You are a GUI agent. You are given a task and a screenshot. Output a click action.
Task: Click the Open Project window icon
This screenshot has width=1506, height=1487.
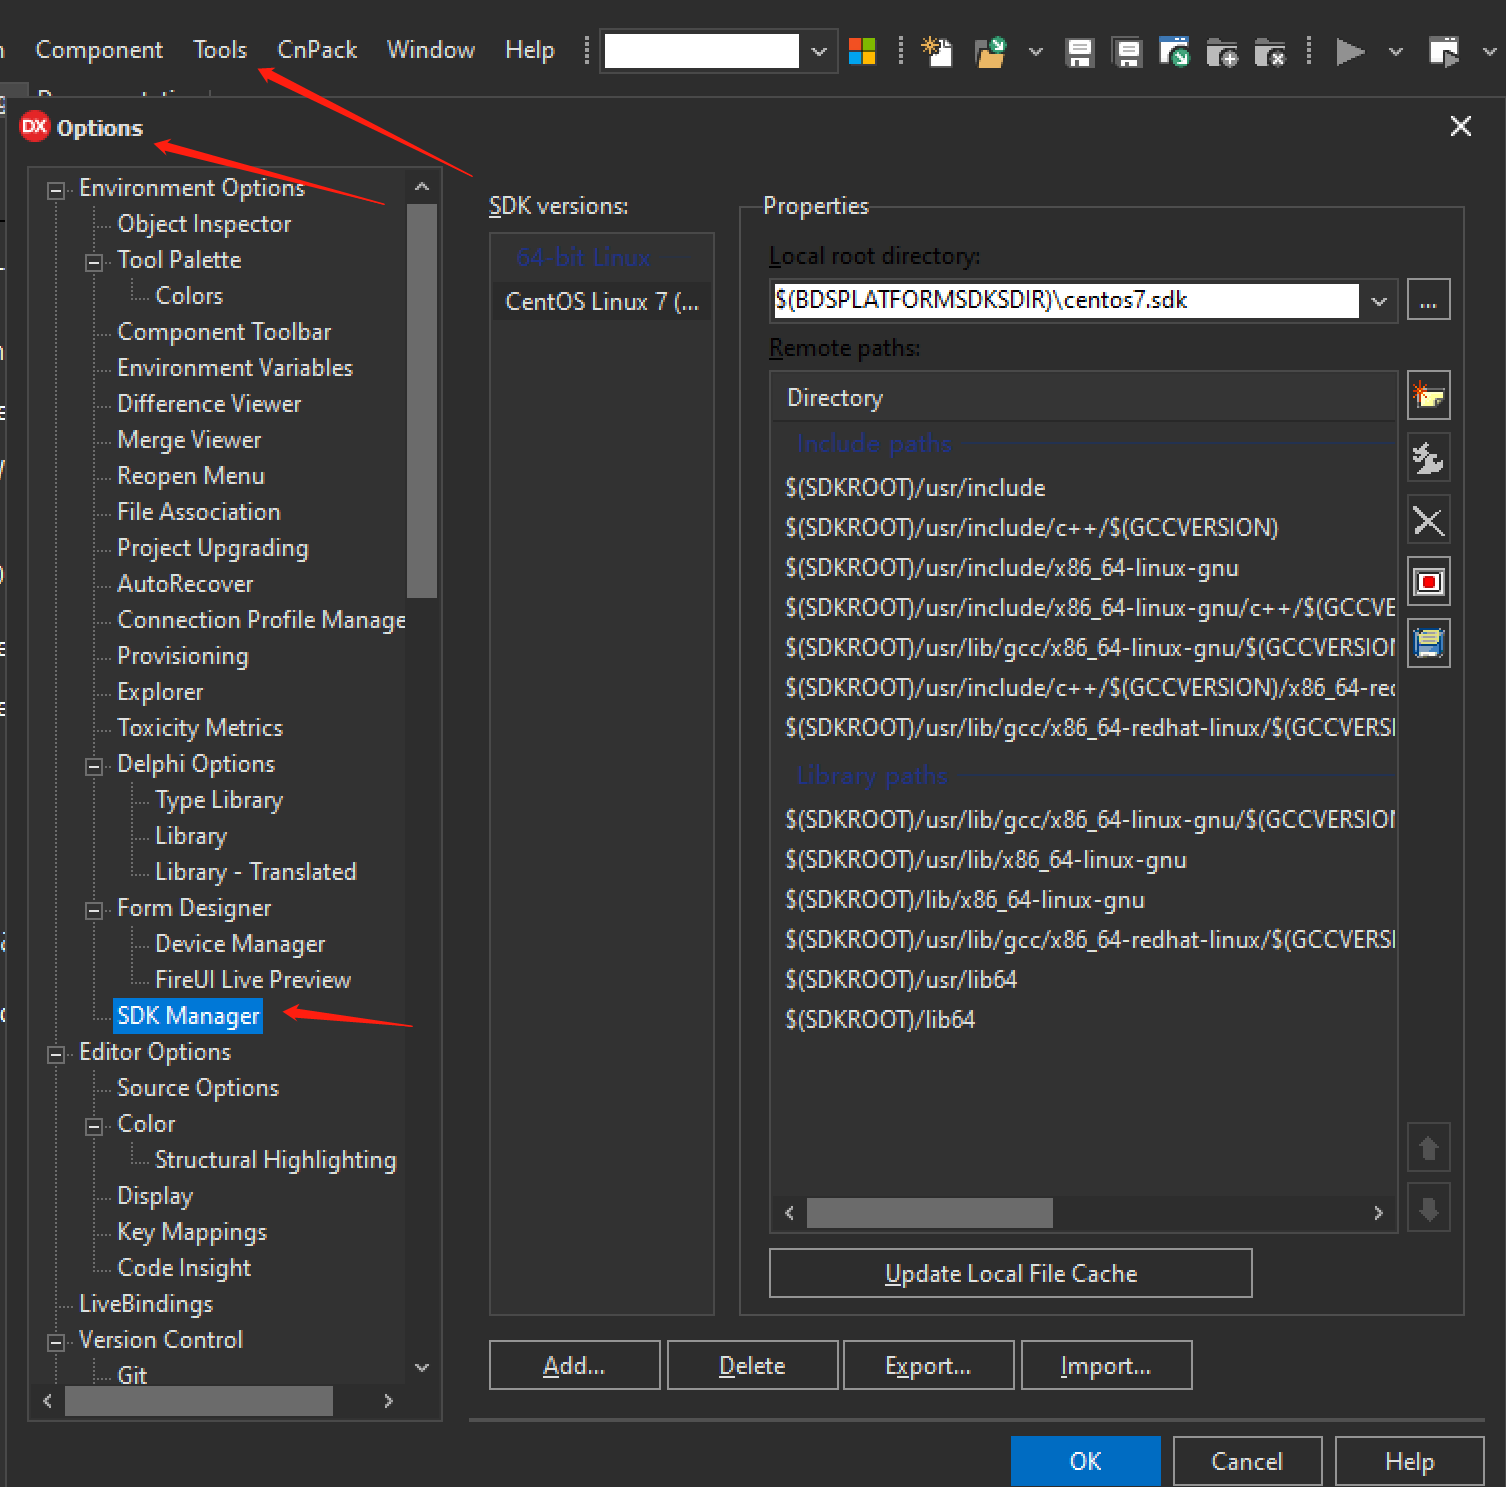pos(1174,51)
